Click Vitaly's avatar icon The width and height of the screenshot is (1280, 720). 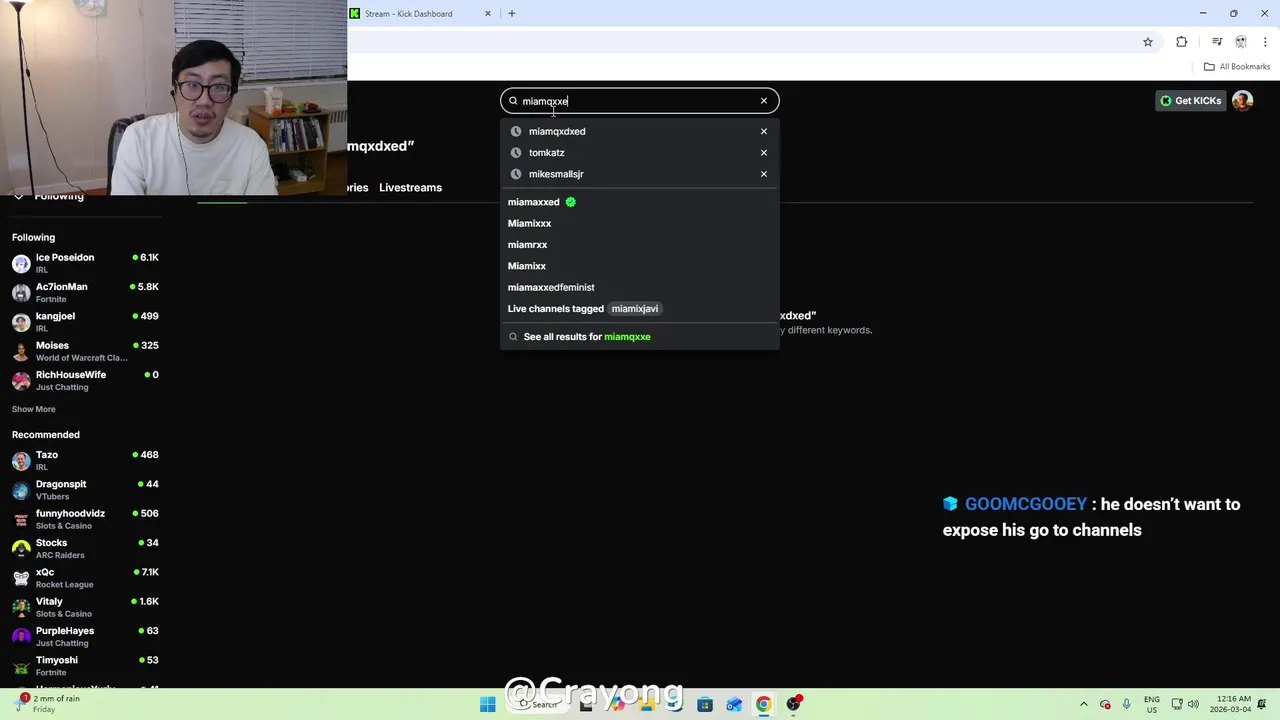click(x=21, y=607)
